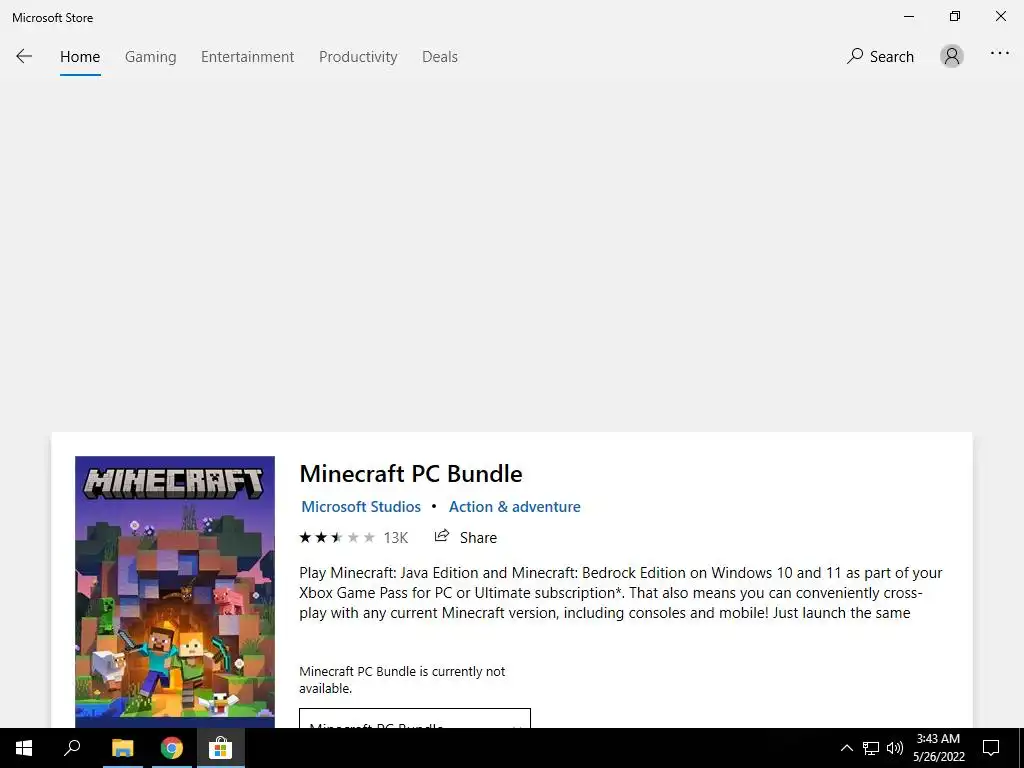This screenshot has height=768, width=1024.
Task: Restore down the Microsoft Store window
Action: [x=955, y=16]
